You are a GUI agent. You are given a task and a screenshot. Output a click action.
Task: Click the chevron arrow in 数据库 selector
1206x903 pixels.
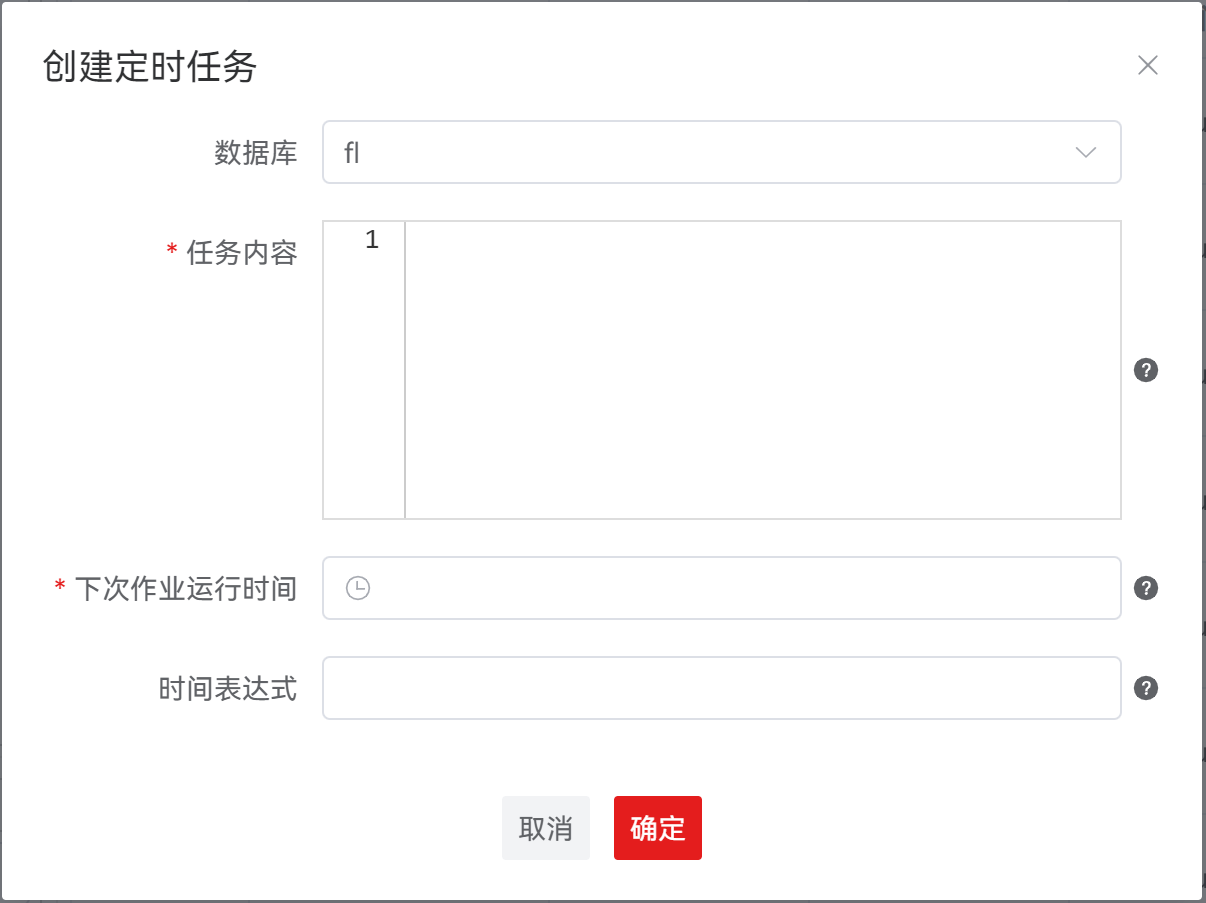click(x=1085, y=153)
